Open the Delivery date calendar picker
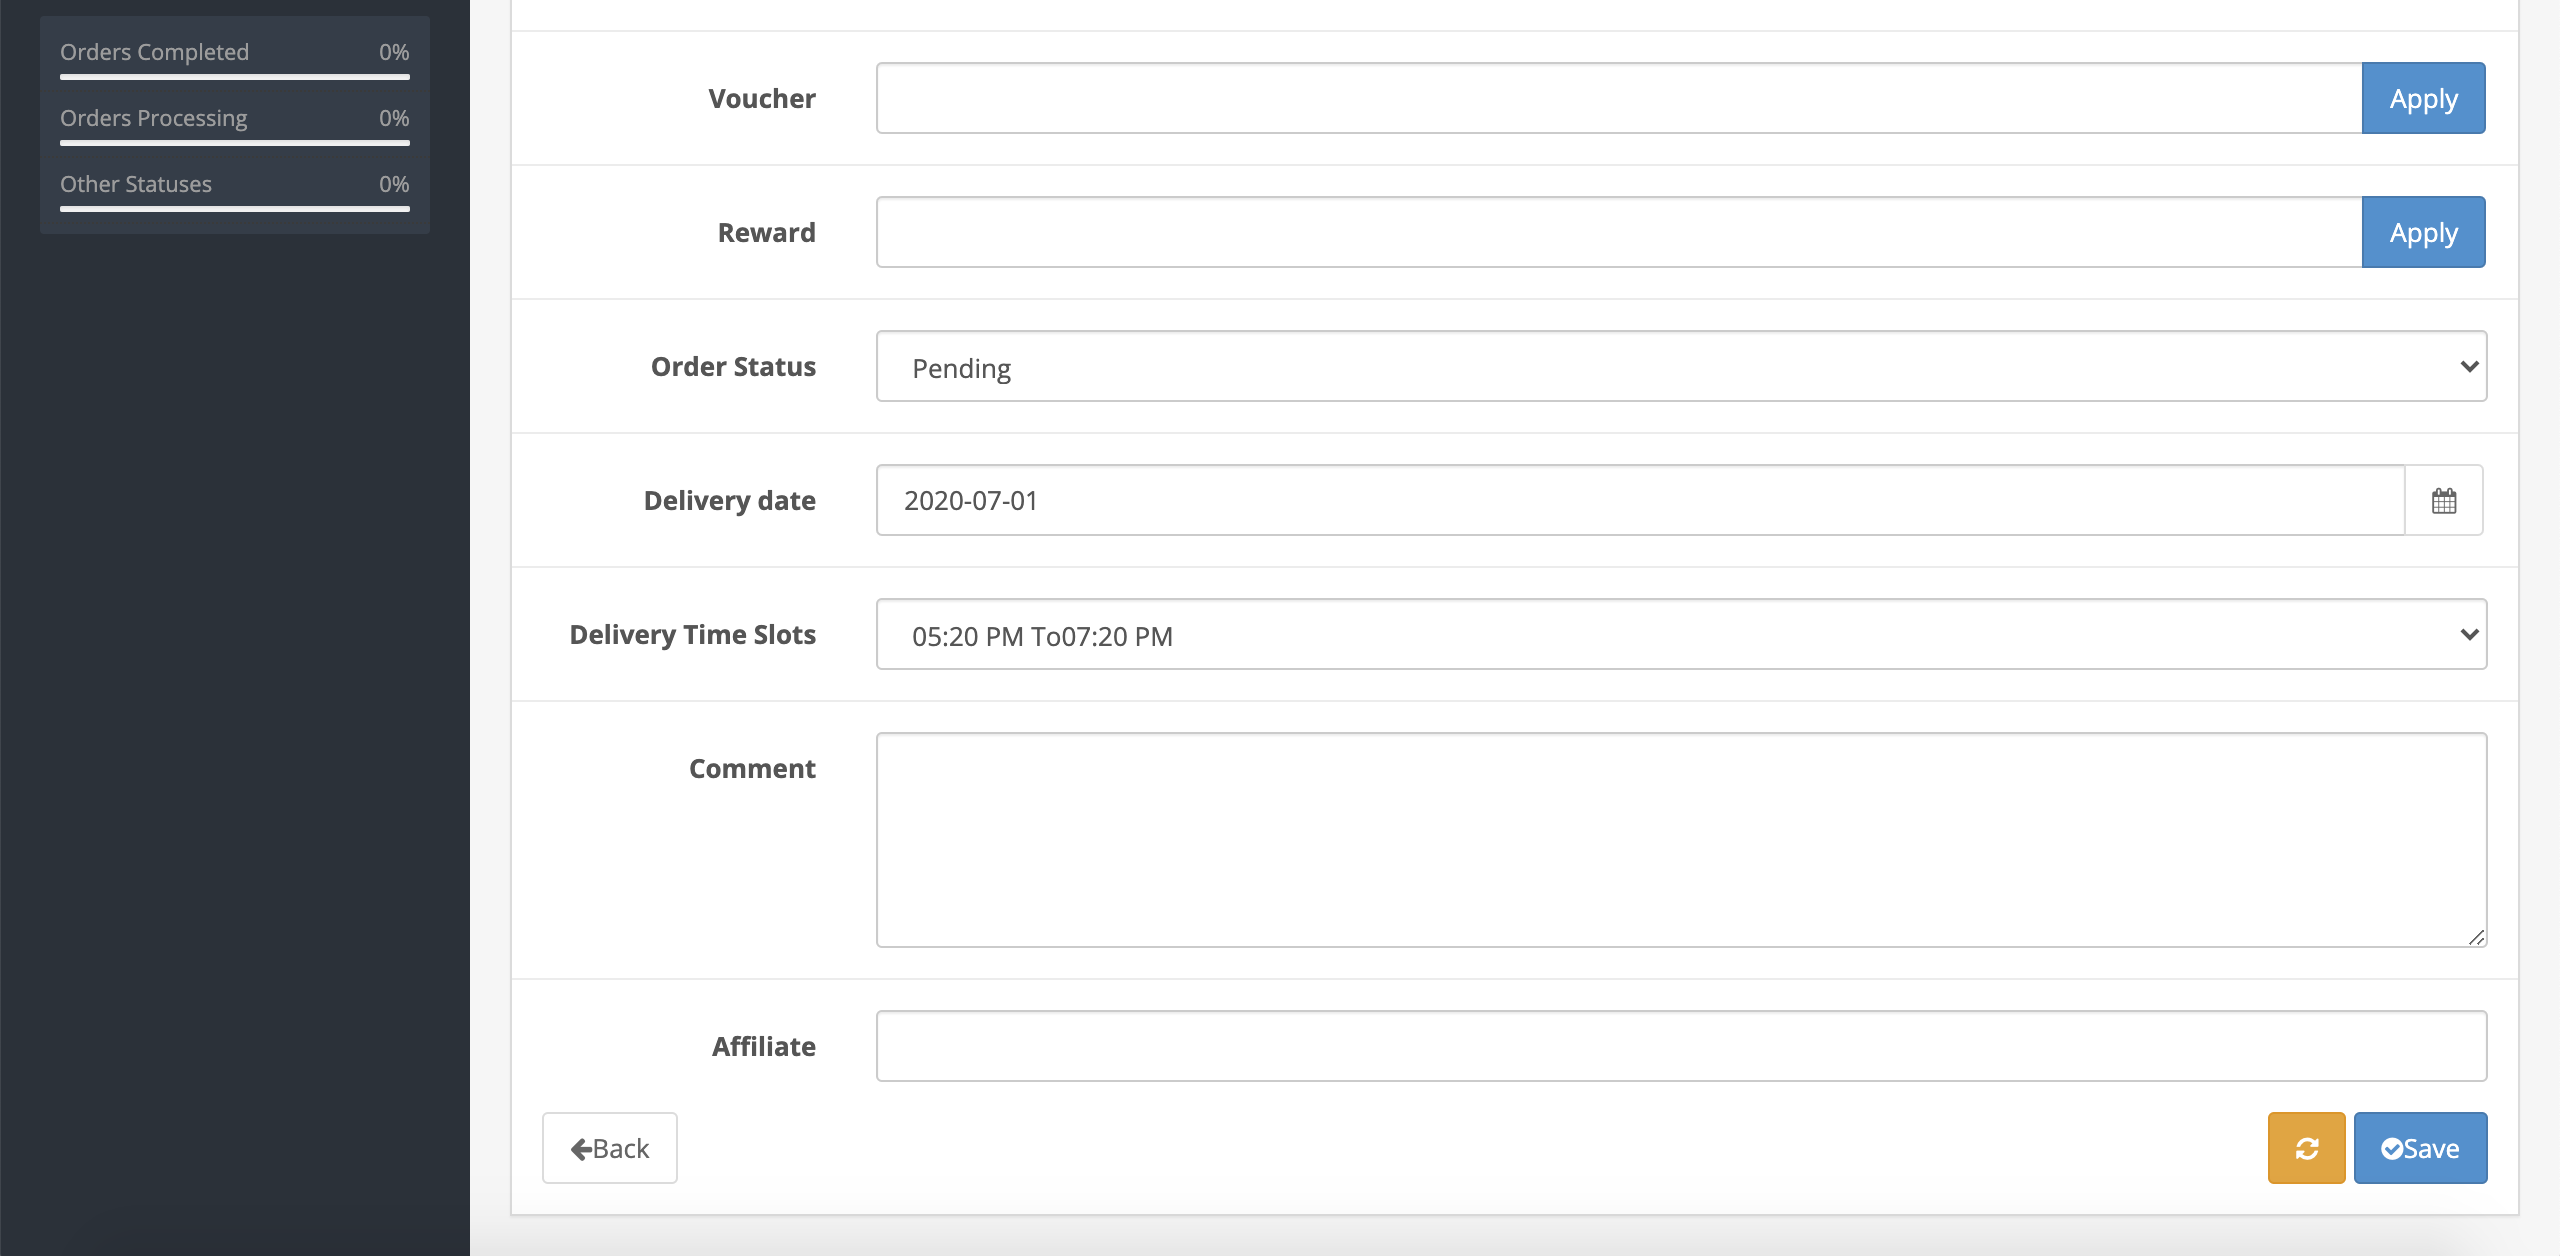 (2444, 500)
